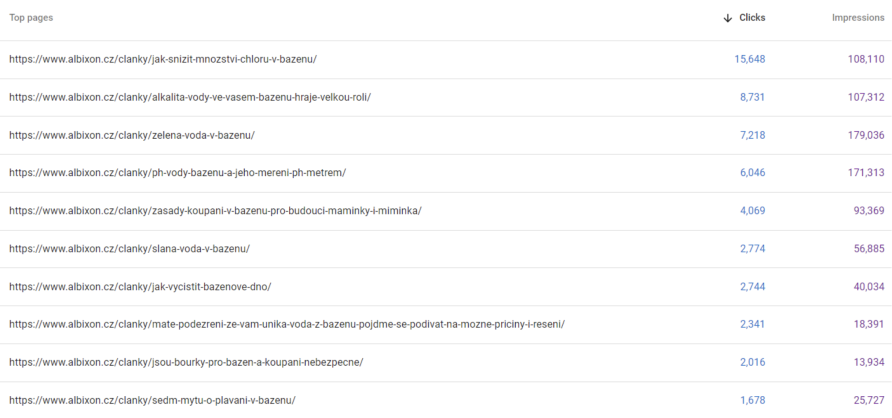Viewport: 892px width, 418px height.
Task: Open the alkalita-vody-ve-vasem-bazenu URL row
Action: [446, 97]
